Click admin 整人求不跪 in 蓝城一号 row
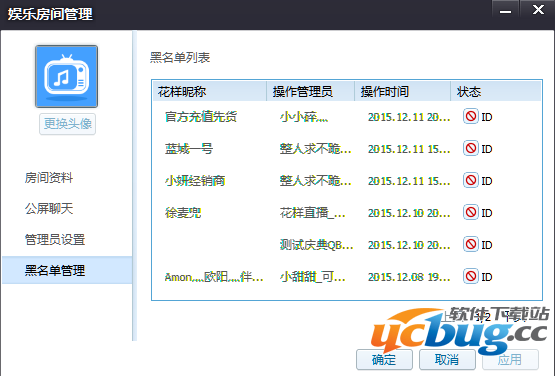This screenshot has width=555, height=376. point(315,149)
